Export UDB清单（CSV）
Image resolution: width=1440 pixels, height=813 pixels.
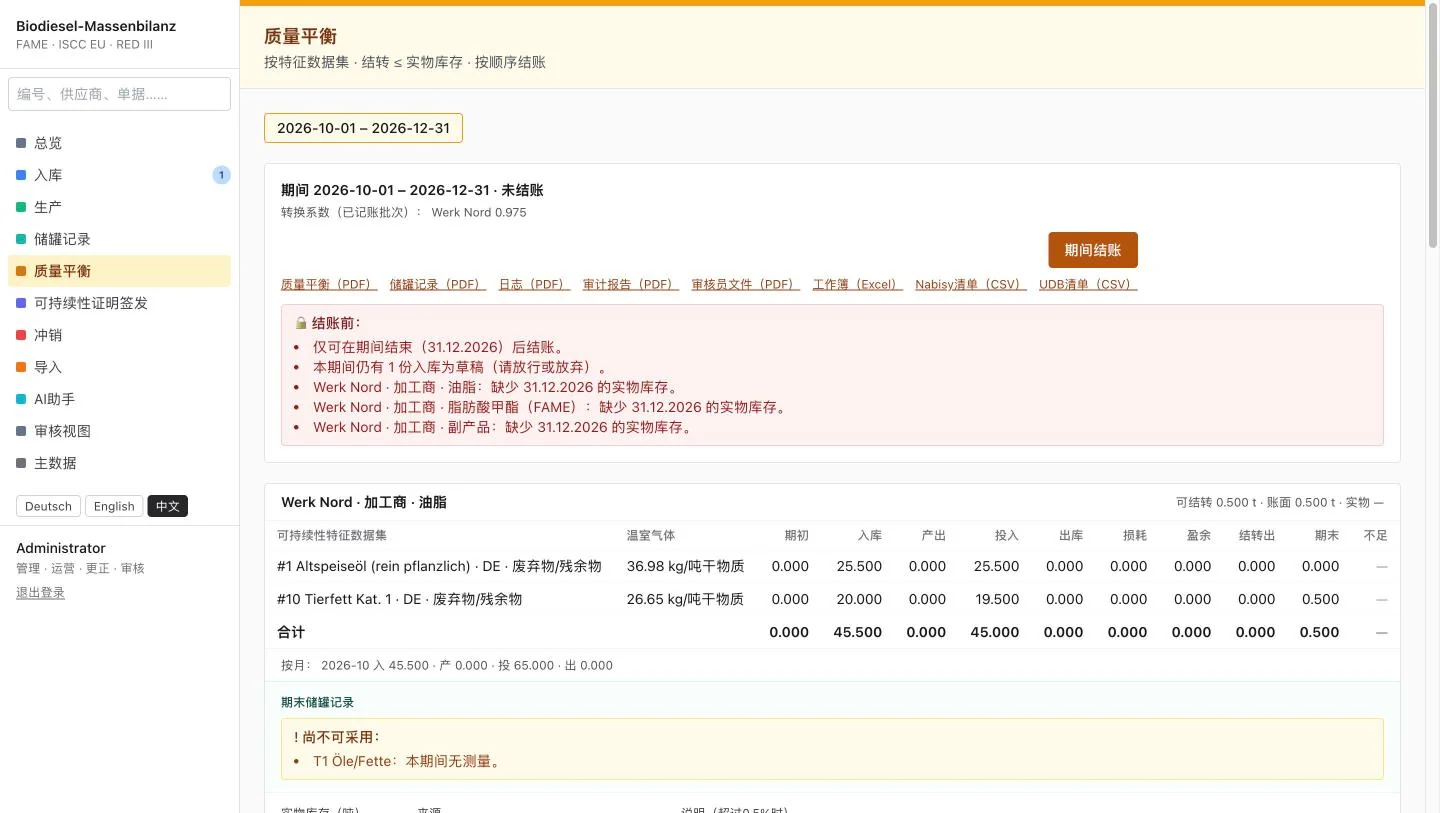click(1088, 284)
